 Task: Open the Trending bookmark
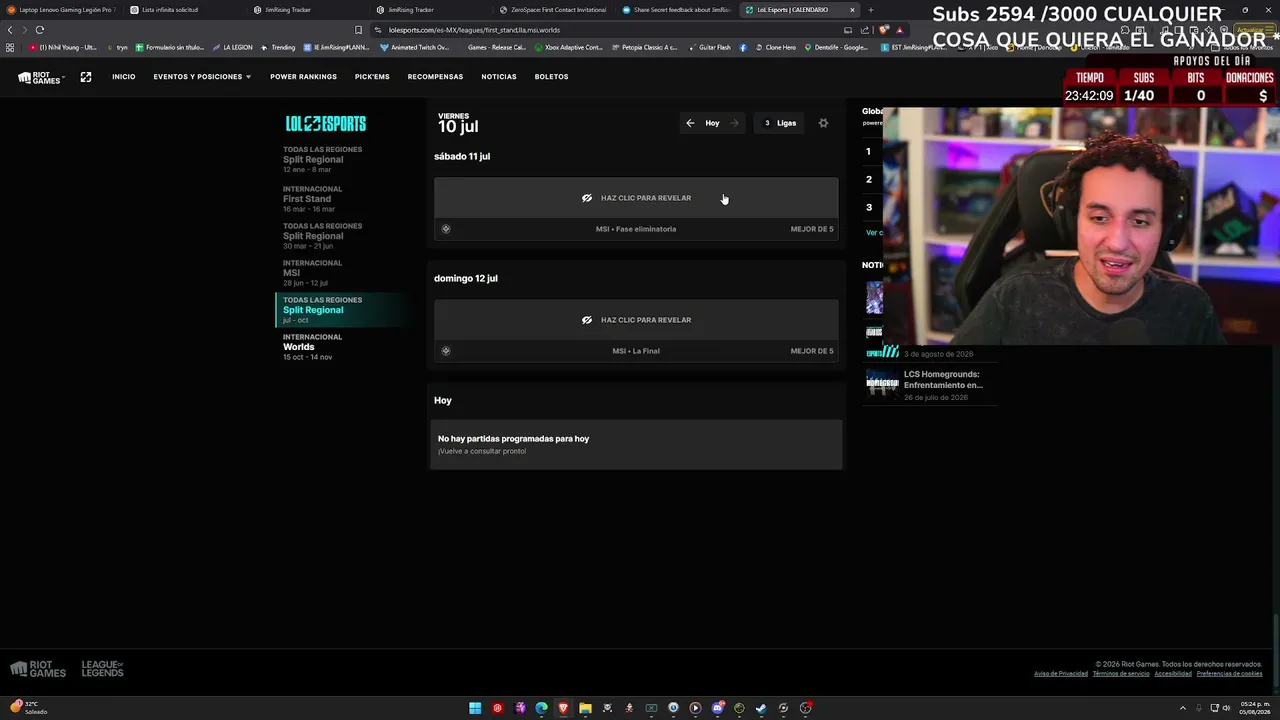[x=278, y=47]
